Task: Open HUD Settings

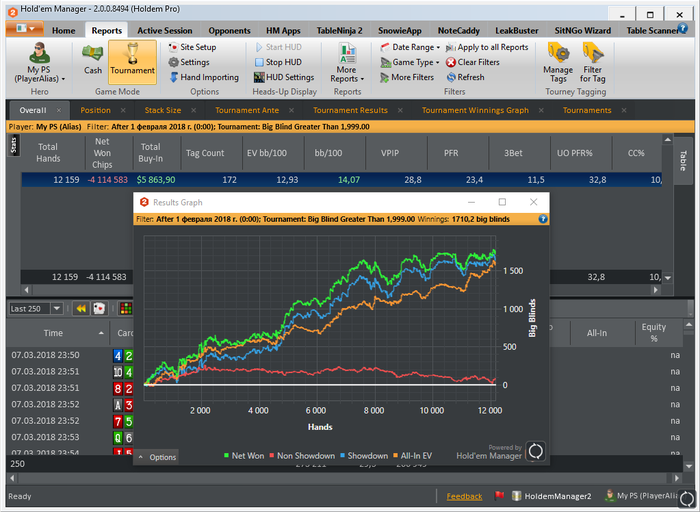Action: pyautogui.click(x=284, y=77)
